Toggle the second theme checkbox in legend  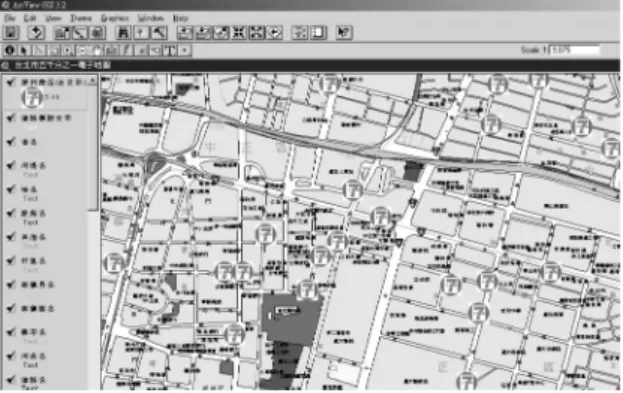click(x=11, y=118)
